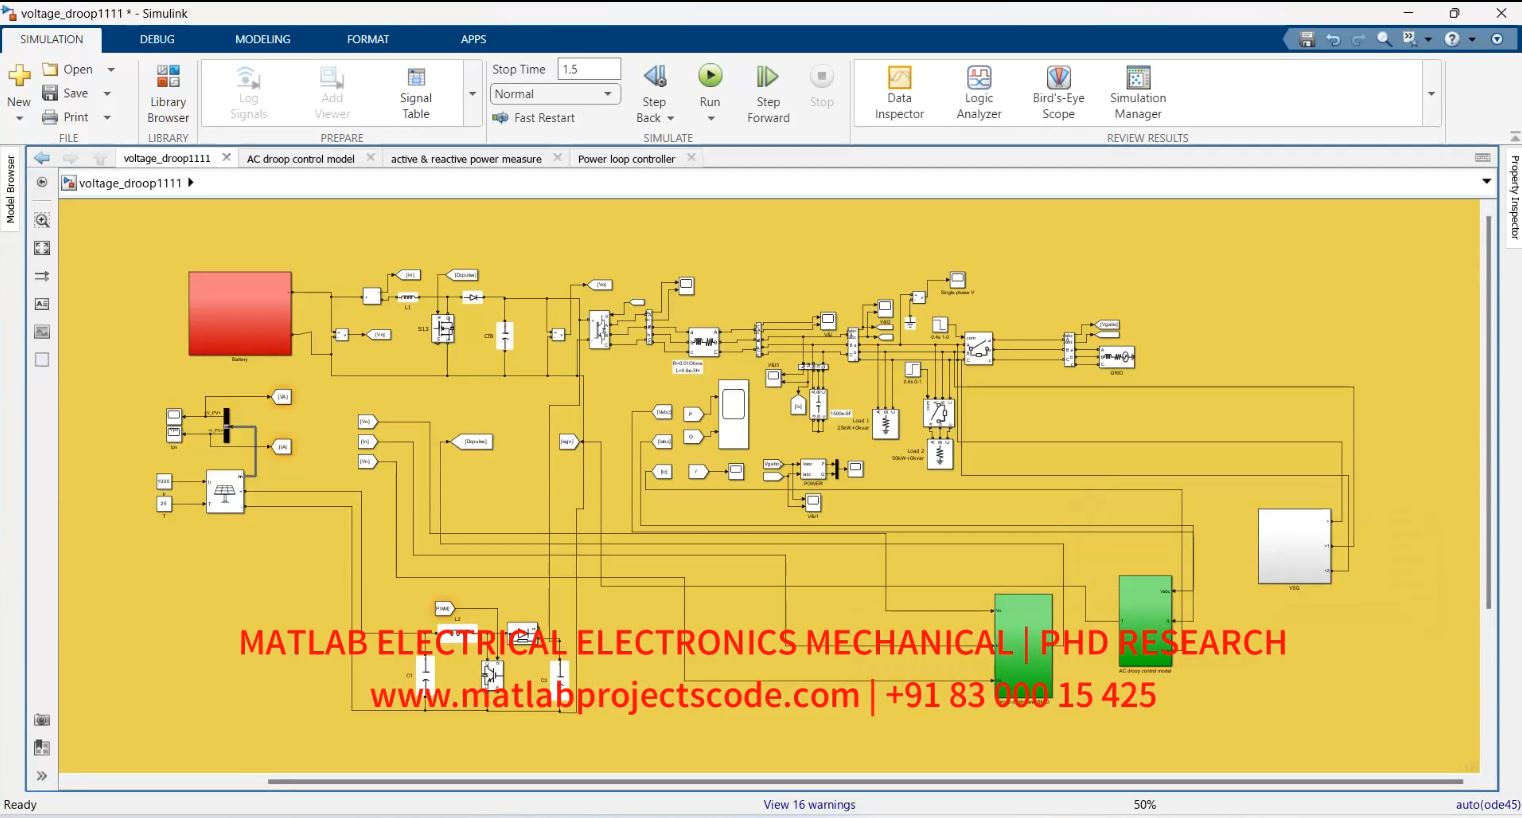Launch the Logic Analyzer
Image resolution: width=1522 pixels, height=818 pixels.
click(977, 91)
